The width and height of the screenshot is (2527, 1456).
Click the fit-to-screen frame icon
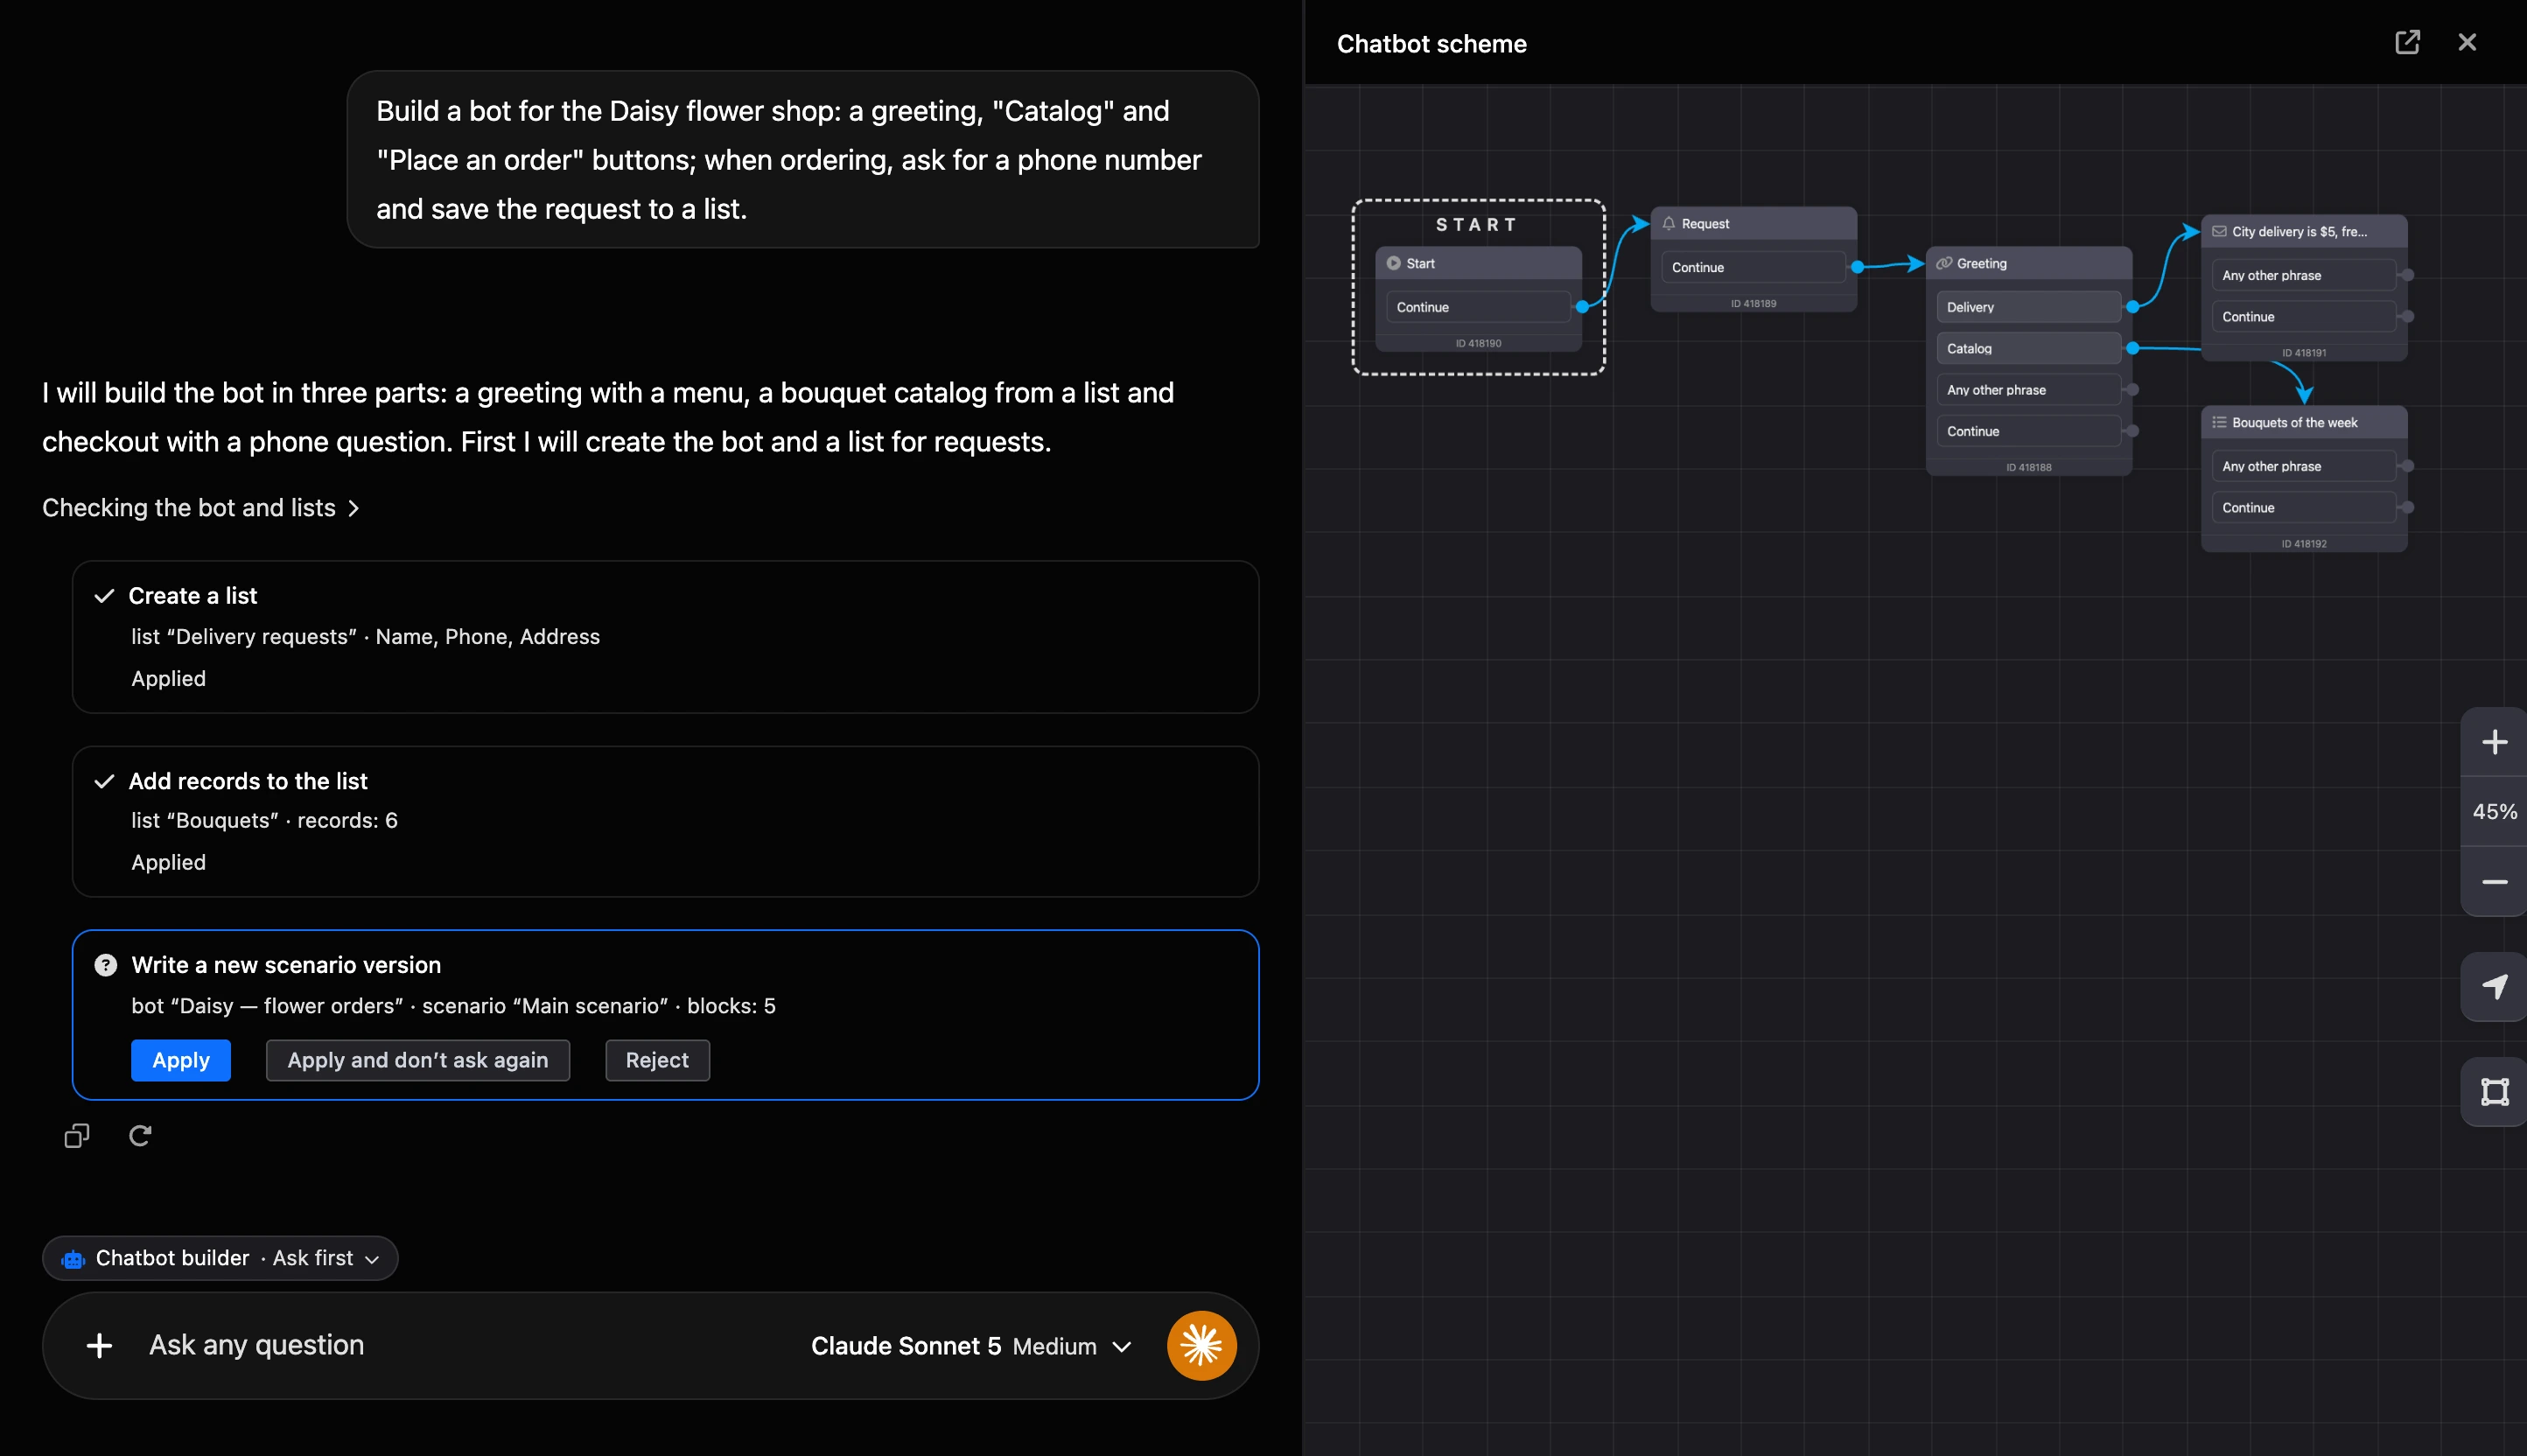(2494, 1092)
